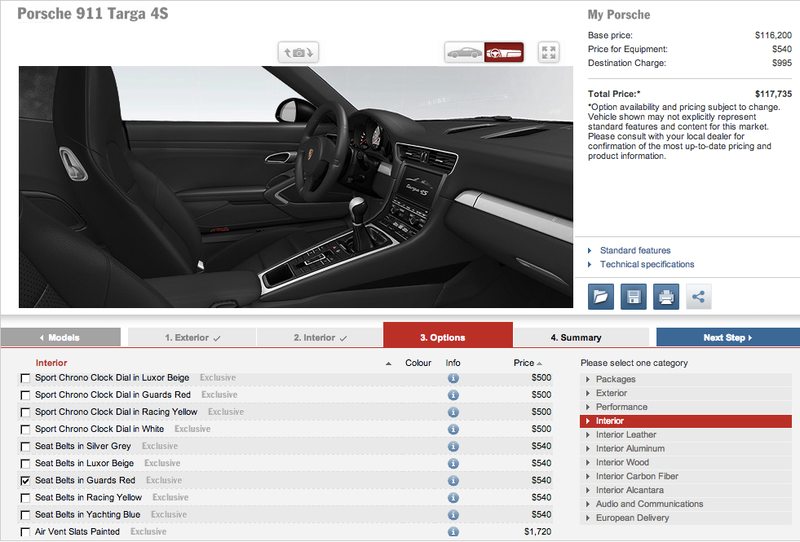
Task: Expand the Exterior category
Action: tap(686, 393)
